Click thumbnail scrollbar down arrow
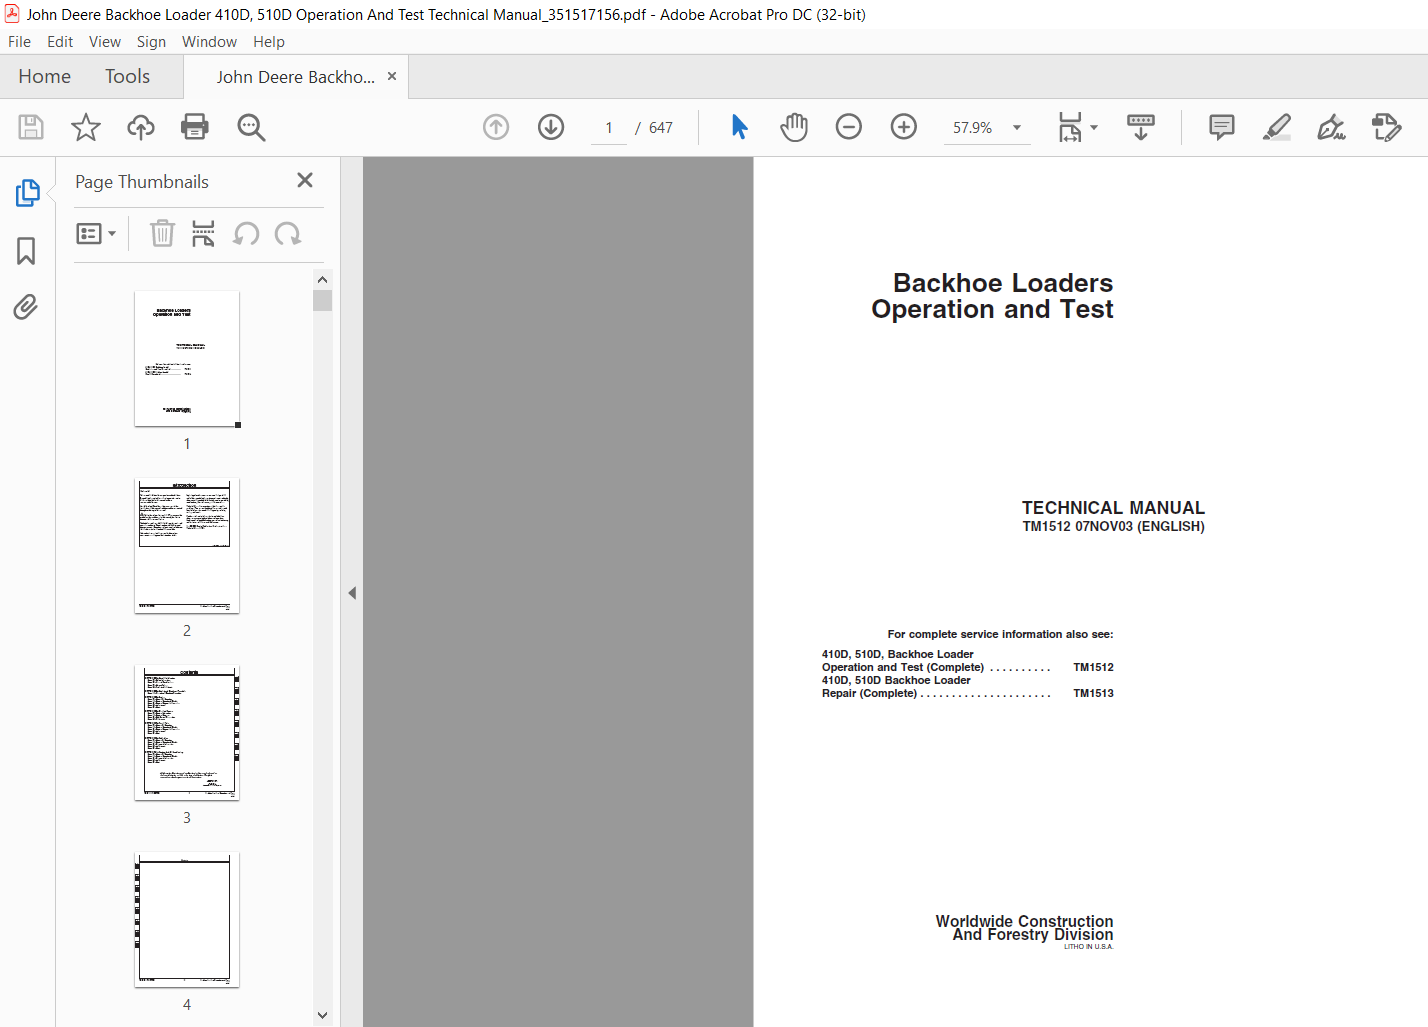1428x1027 pixels. (322, 1015)
